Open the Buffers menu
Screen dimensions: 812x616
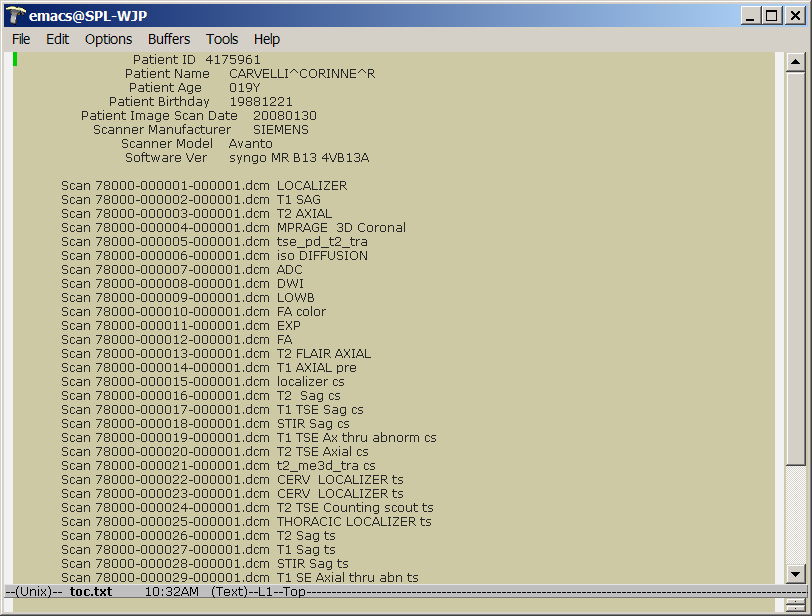click(x=168, y=39)
